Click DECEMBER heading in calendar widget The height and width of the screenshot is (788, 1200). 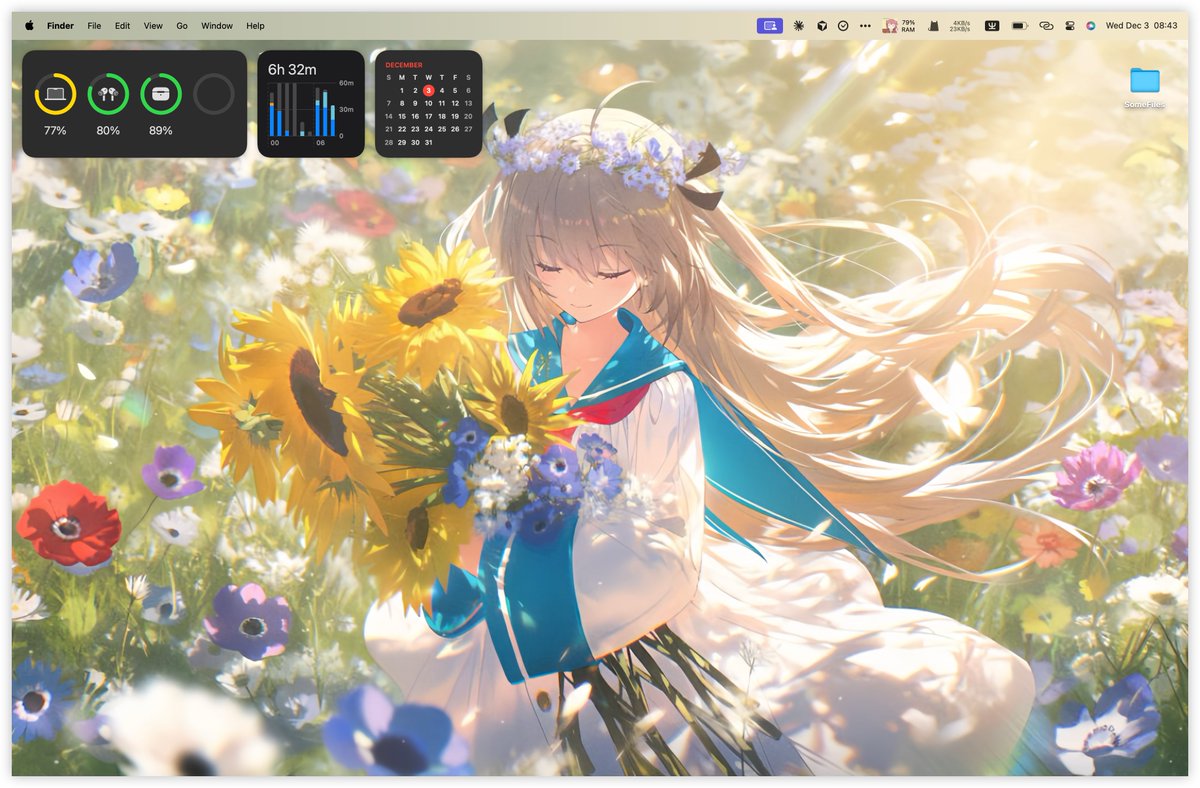pos(404,65)
